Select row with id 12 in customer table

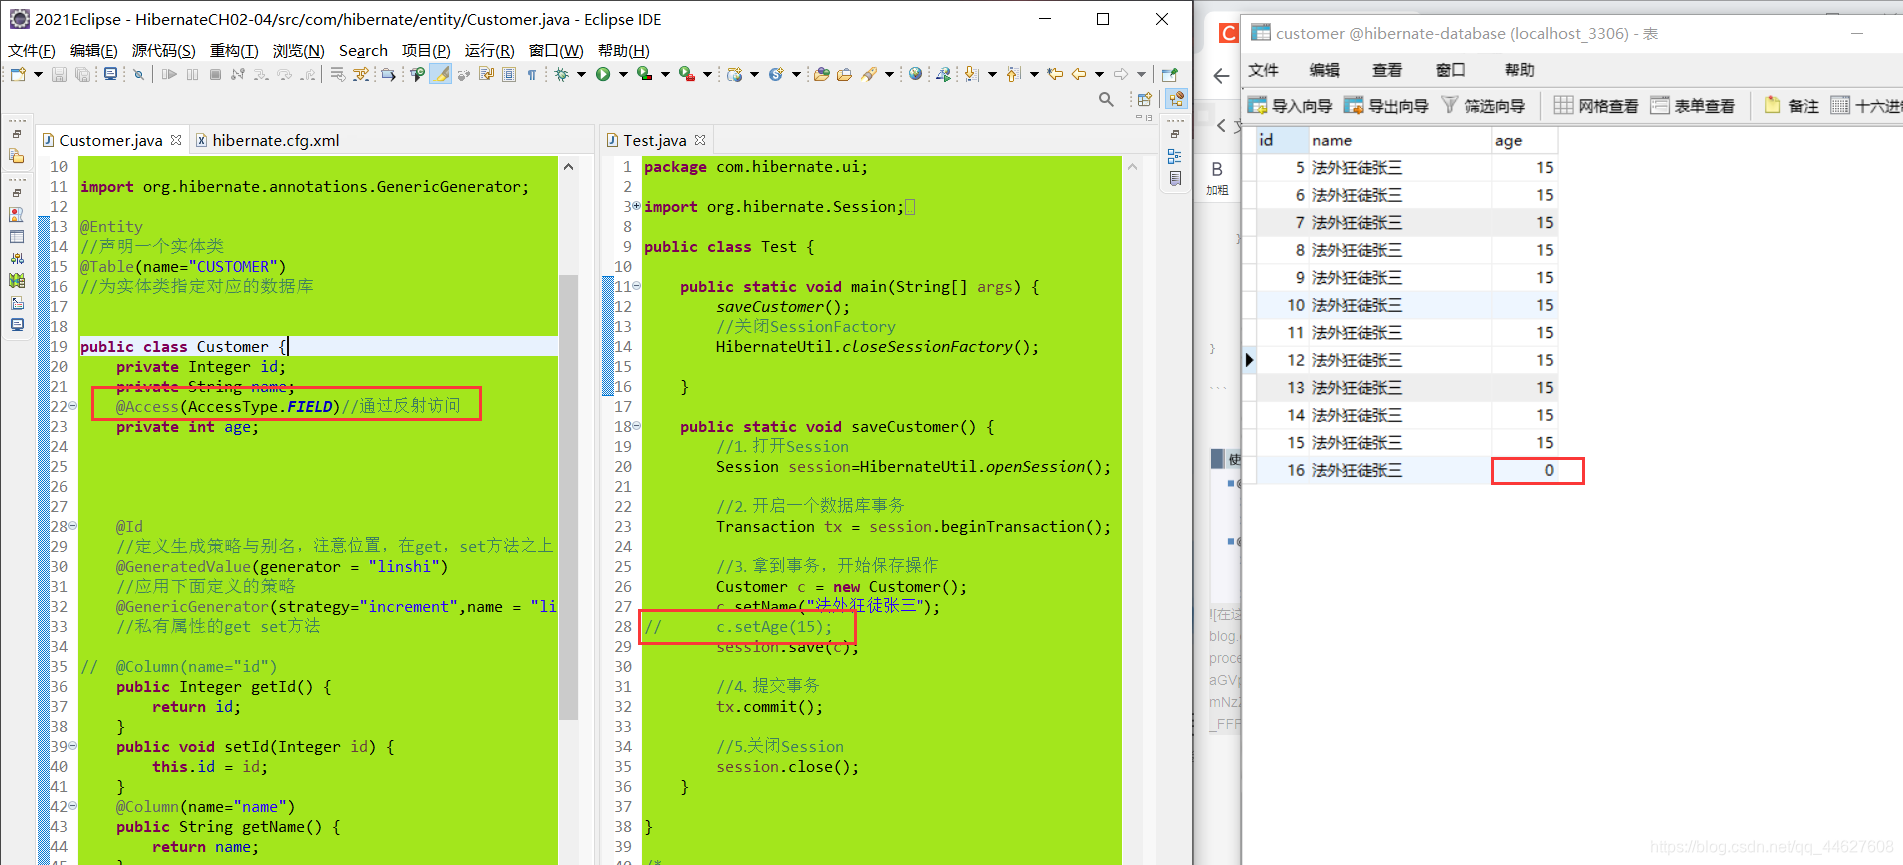click(1407, 360)
